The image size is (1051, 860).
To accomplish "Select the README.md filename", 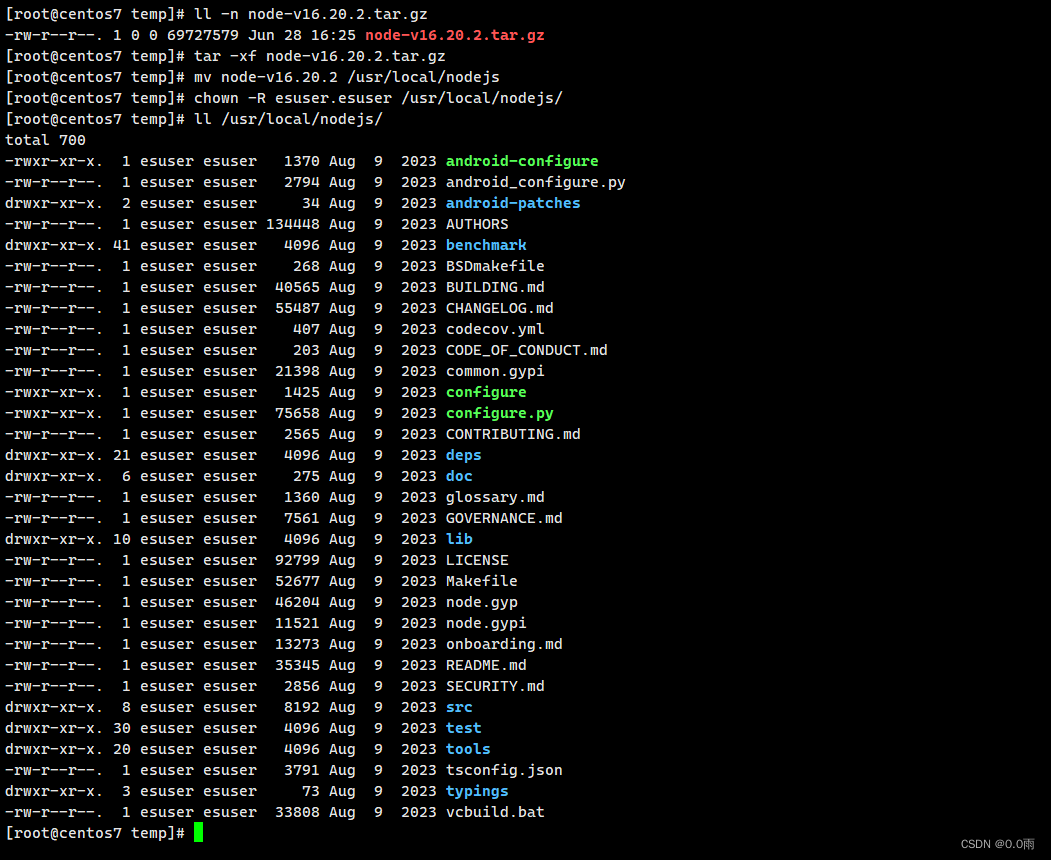I will [x=485, y=664].
